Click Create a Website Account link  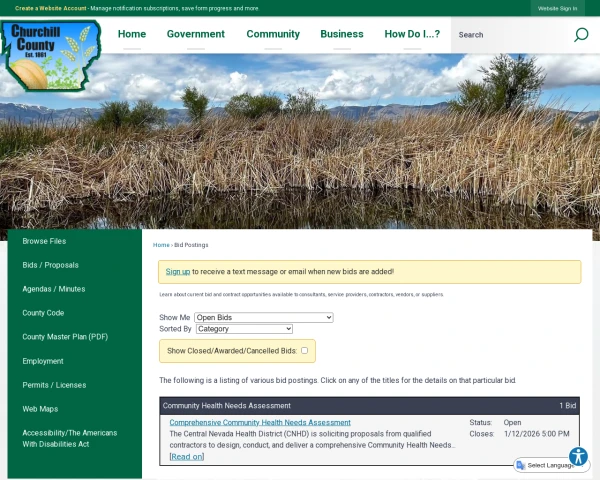(51, 8)
